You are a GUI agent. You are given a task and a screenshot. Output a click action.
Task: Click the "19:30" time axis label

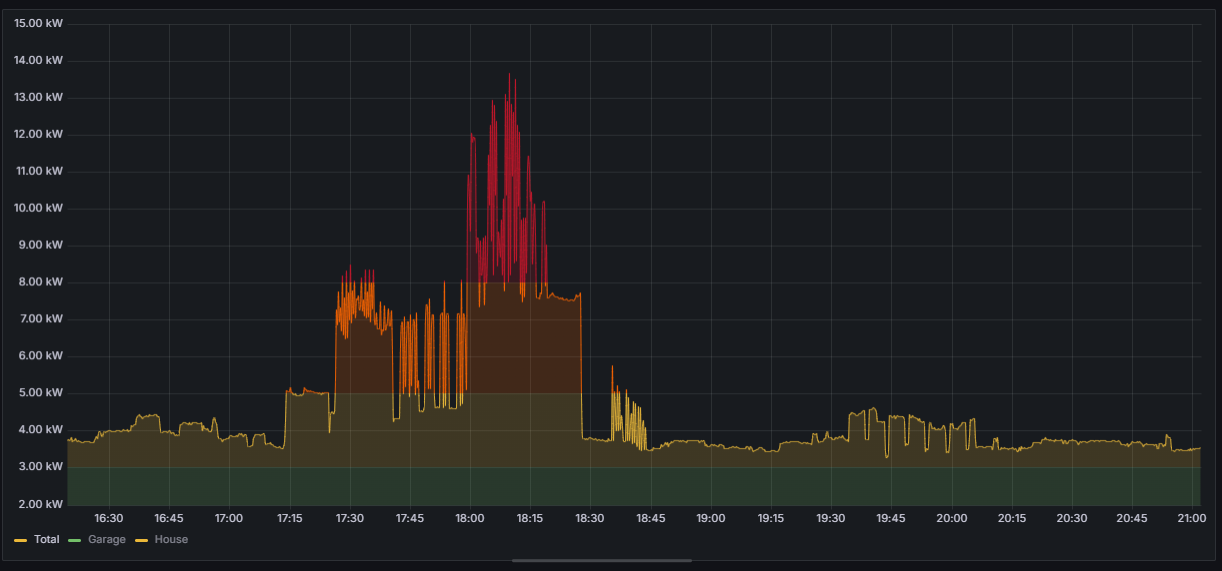point(831,518)
